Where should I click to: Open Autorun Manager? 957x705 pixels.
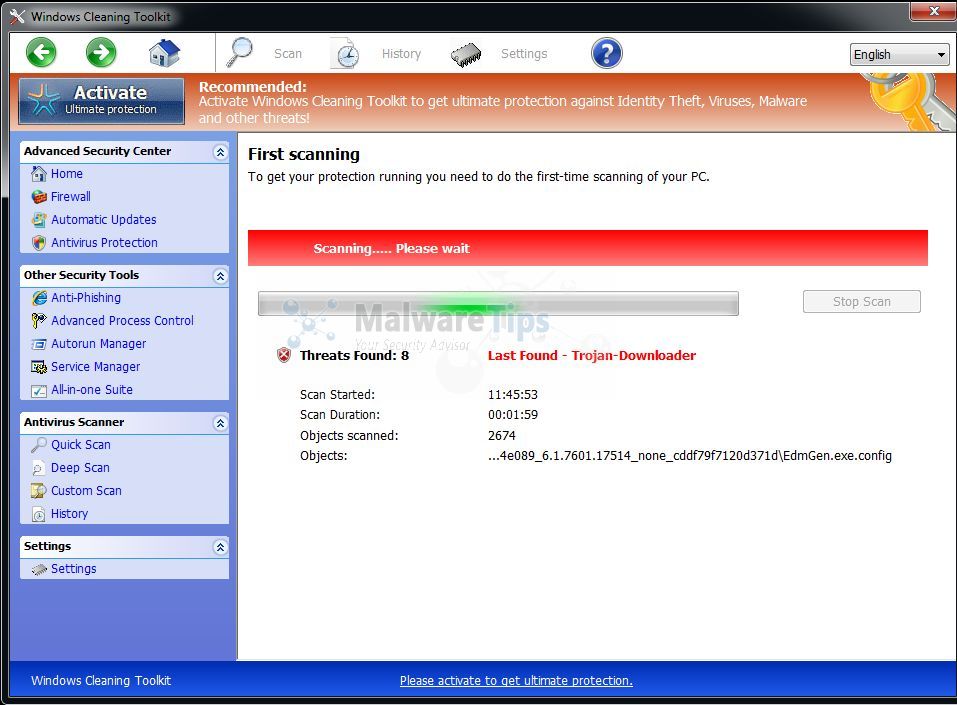[x=98, y=344]
